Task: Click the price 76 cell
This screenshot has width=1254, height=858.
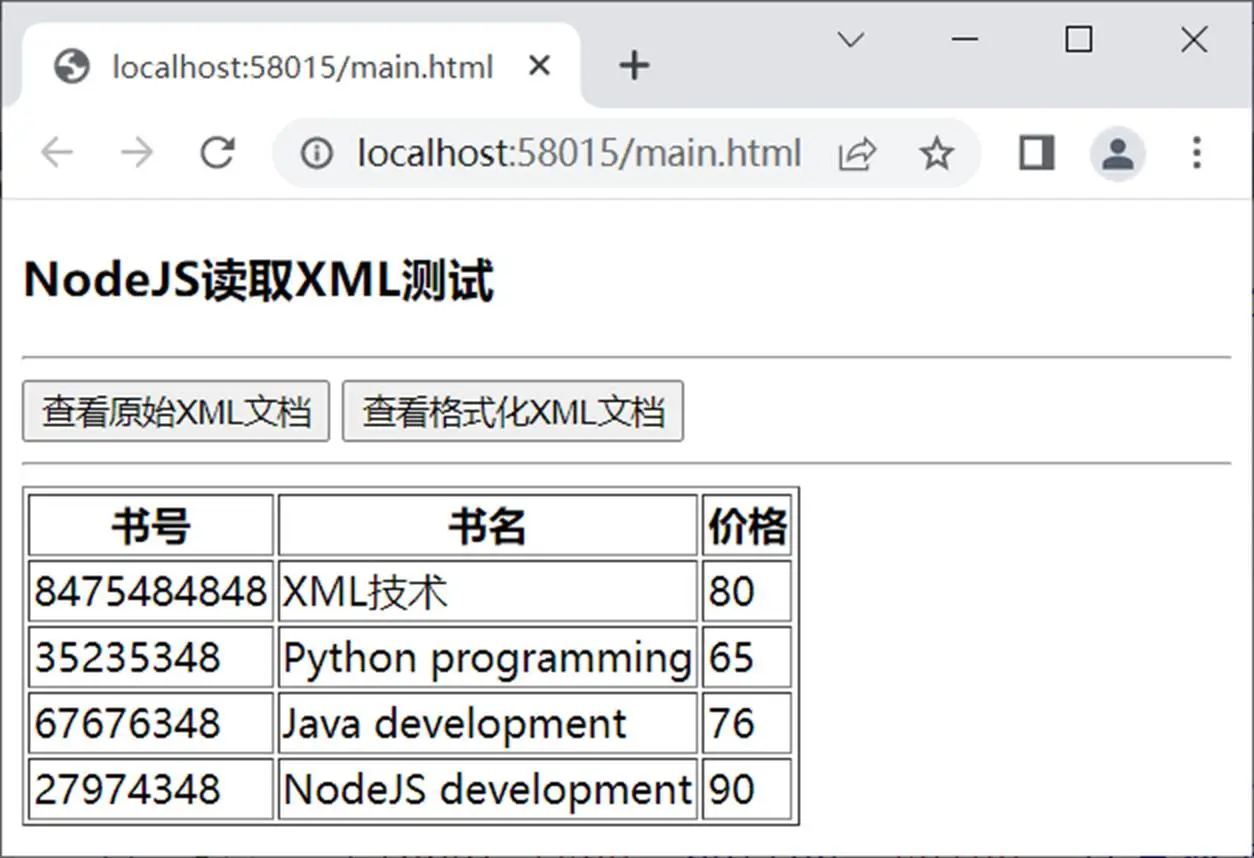Action: click(x=747, y=723)
